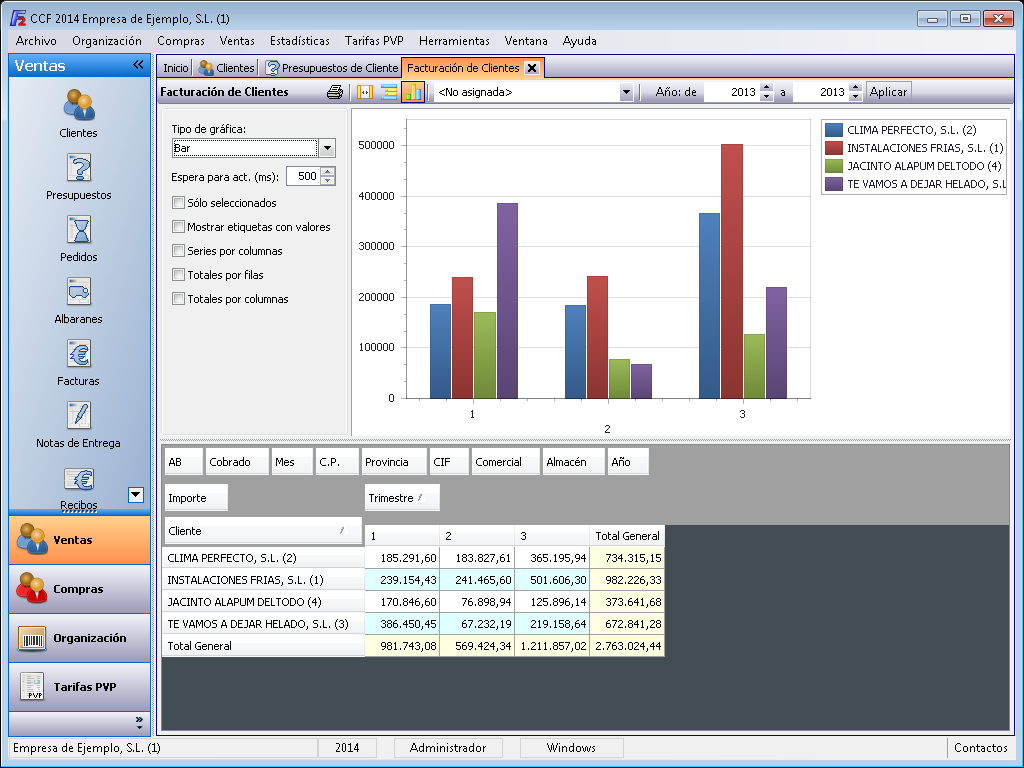The image size is (1024, 768).
Task: Click the starting year input field
Action: pyautogui.click(x=730, y=92)
